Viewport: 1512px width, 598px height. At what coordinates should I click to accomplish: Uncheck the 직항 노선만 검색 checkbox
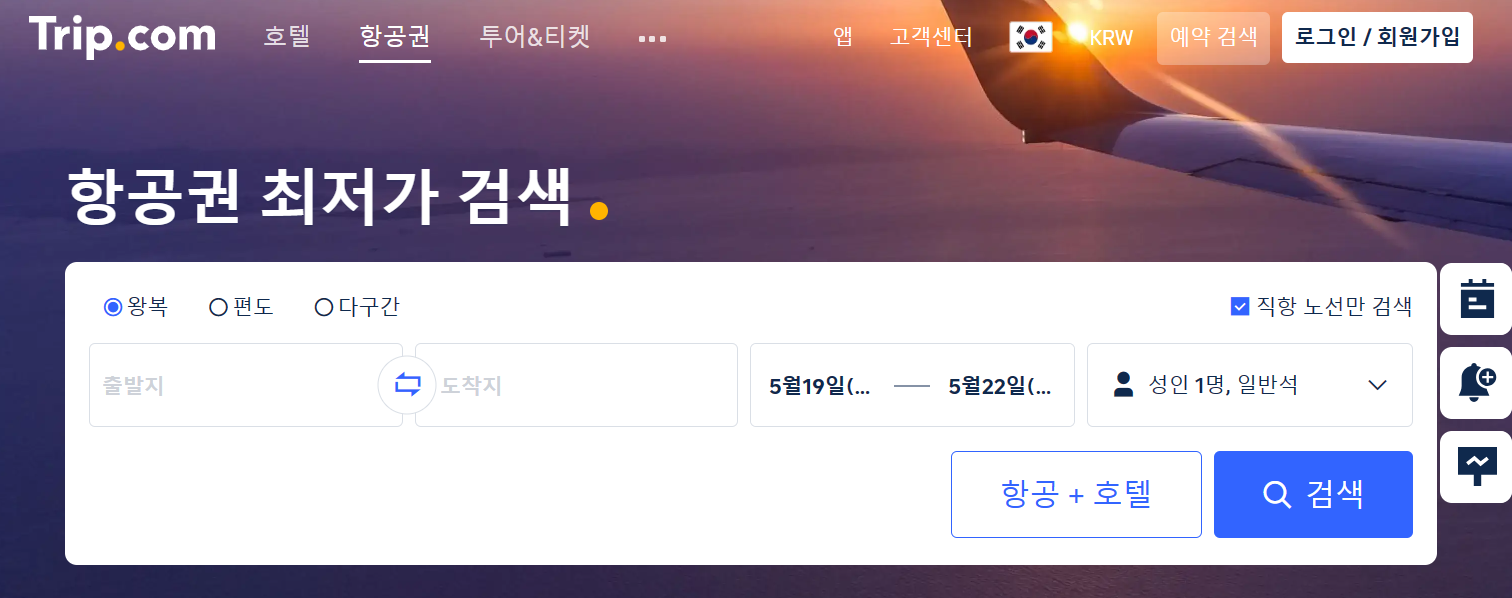coord(1240,306)
